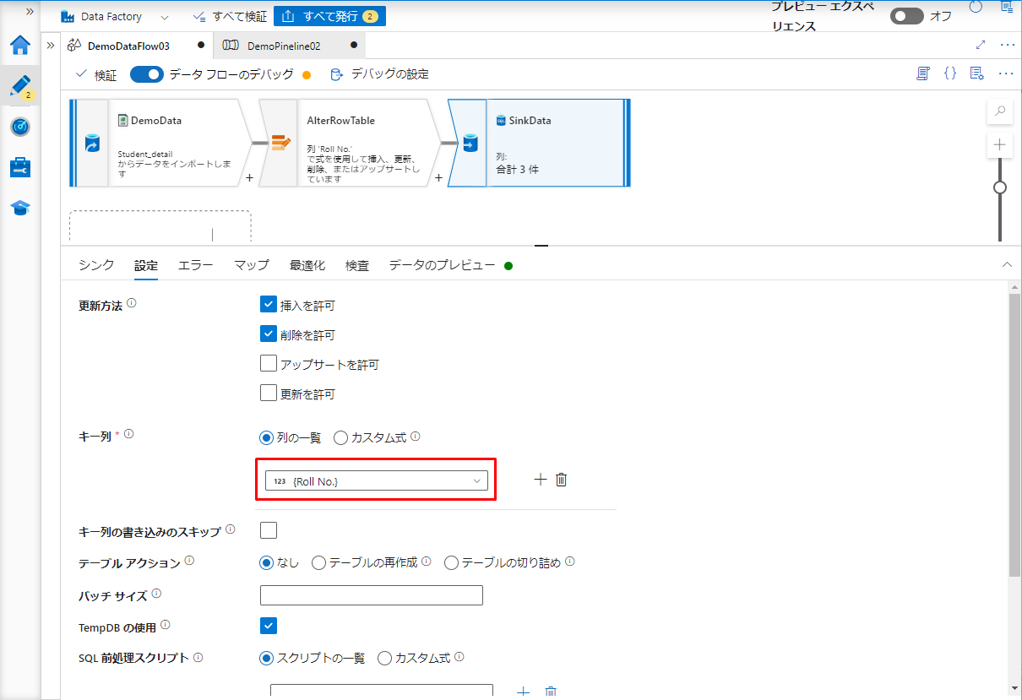
Task: Open the dataflow toolbar ellipsis menu
Action: tap(1006, 74)
